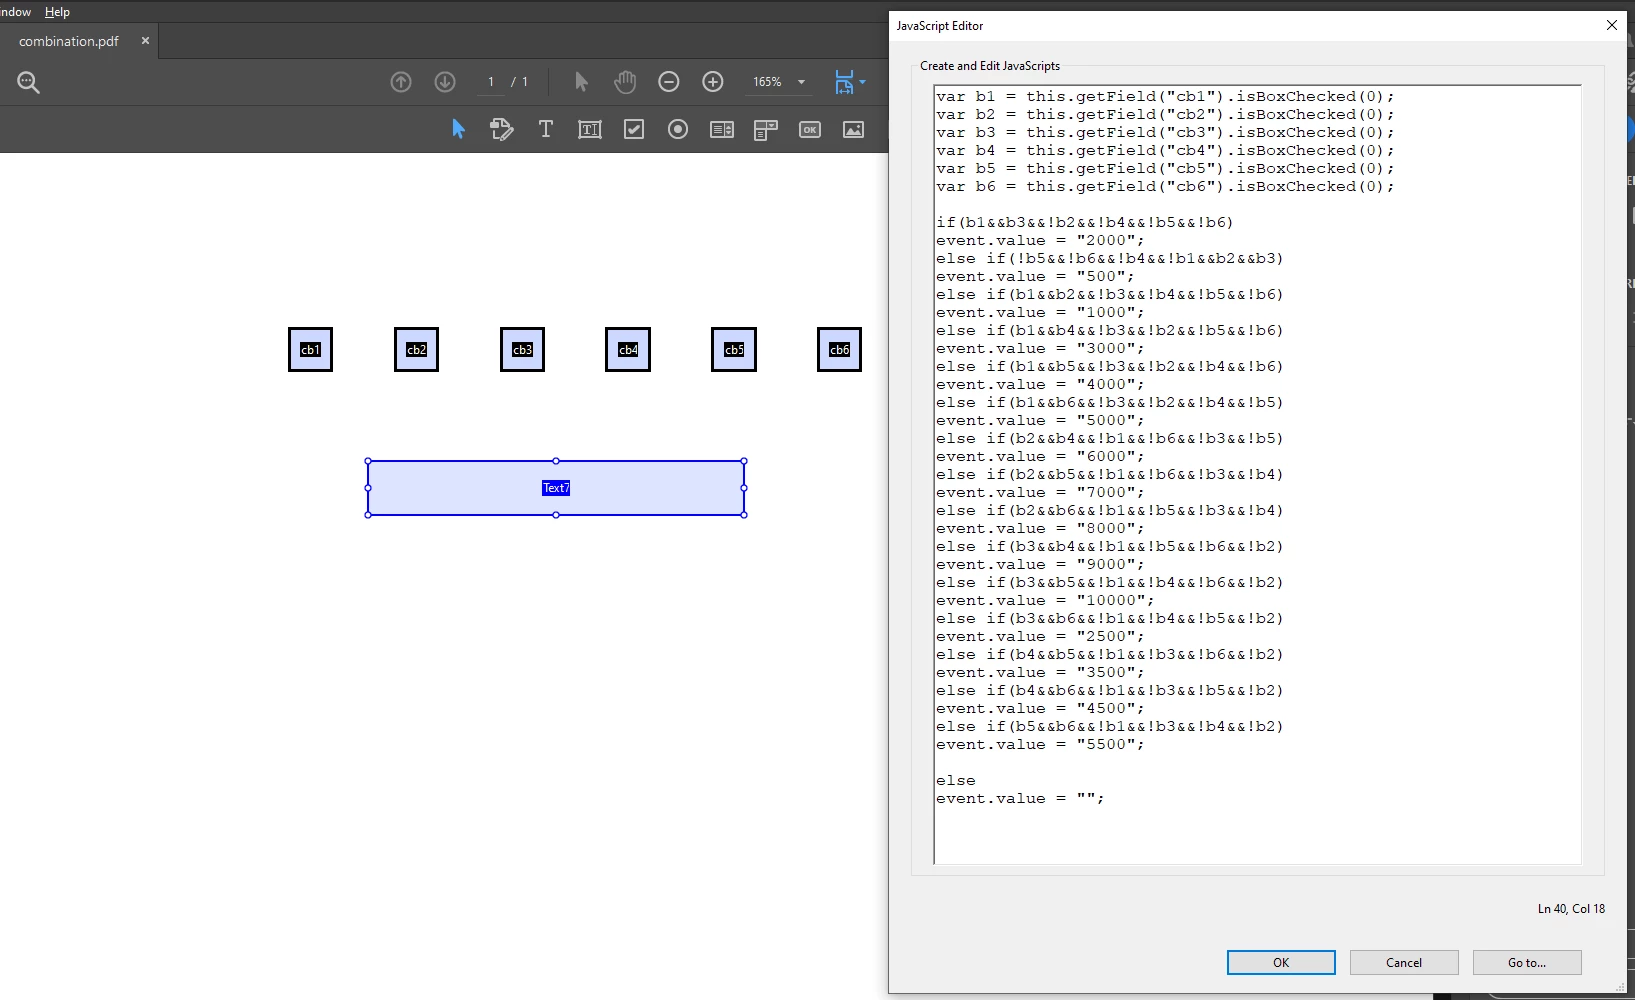Zoom out with the minus icon
This screenshot has height=1000, width=1635.
click(669, 82)
